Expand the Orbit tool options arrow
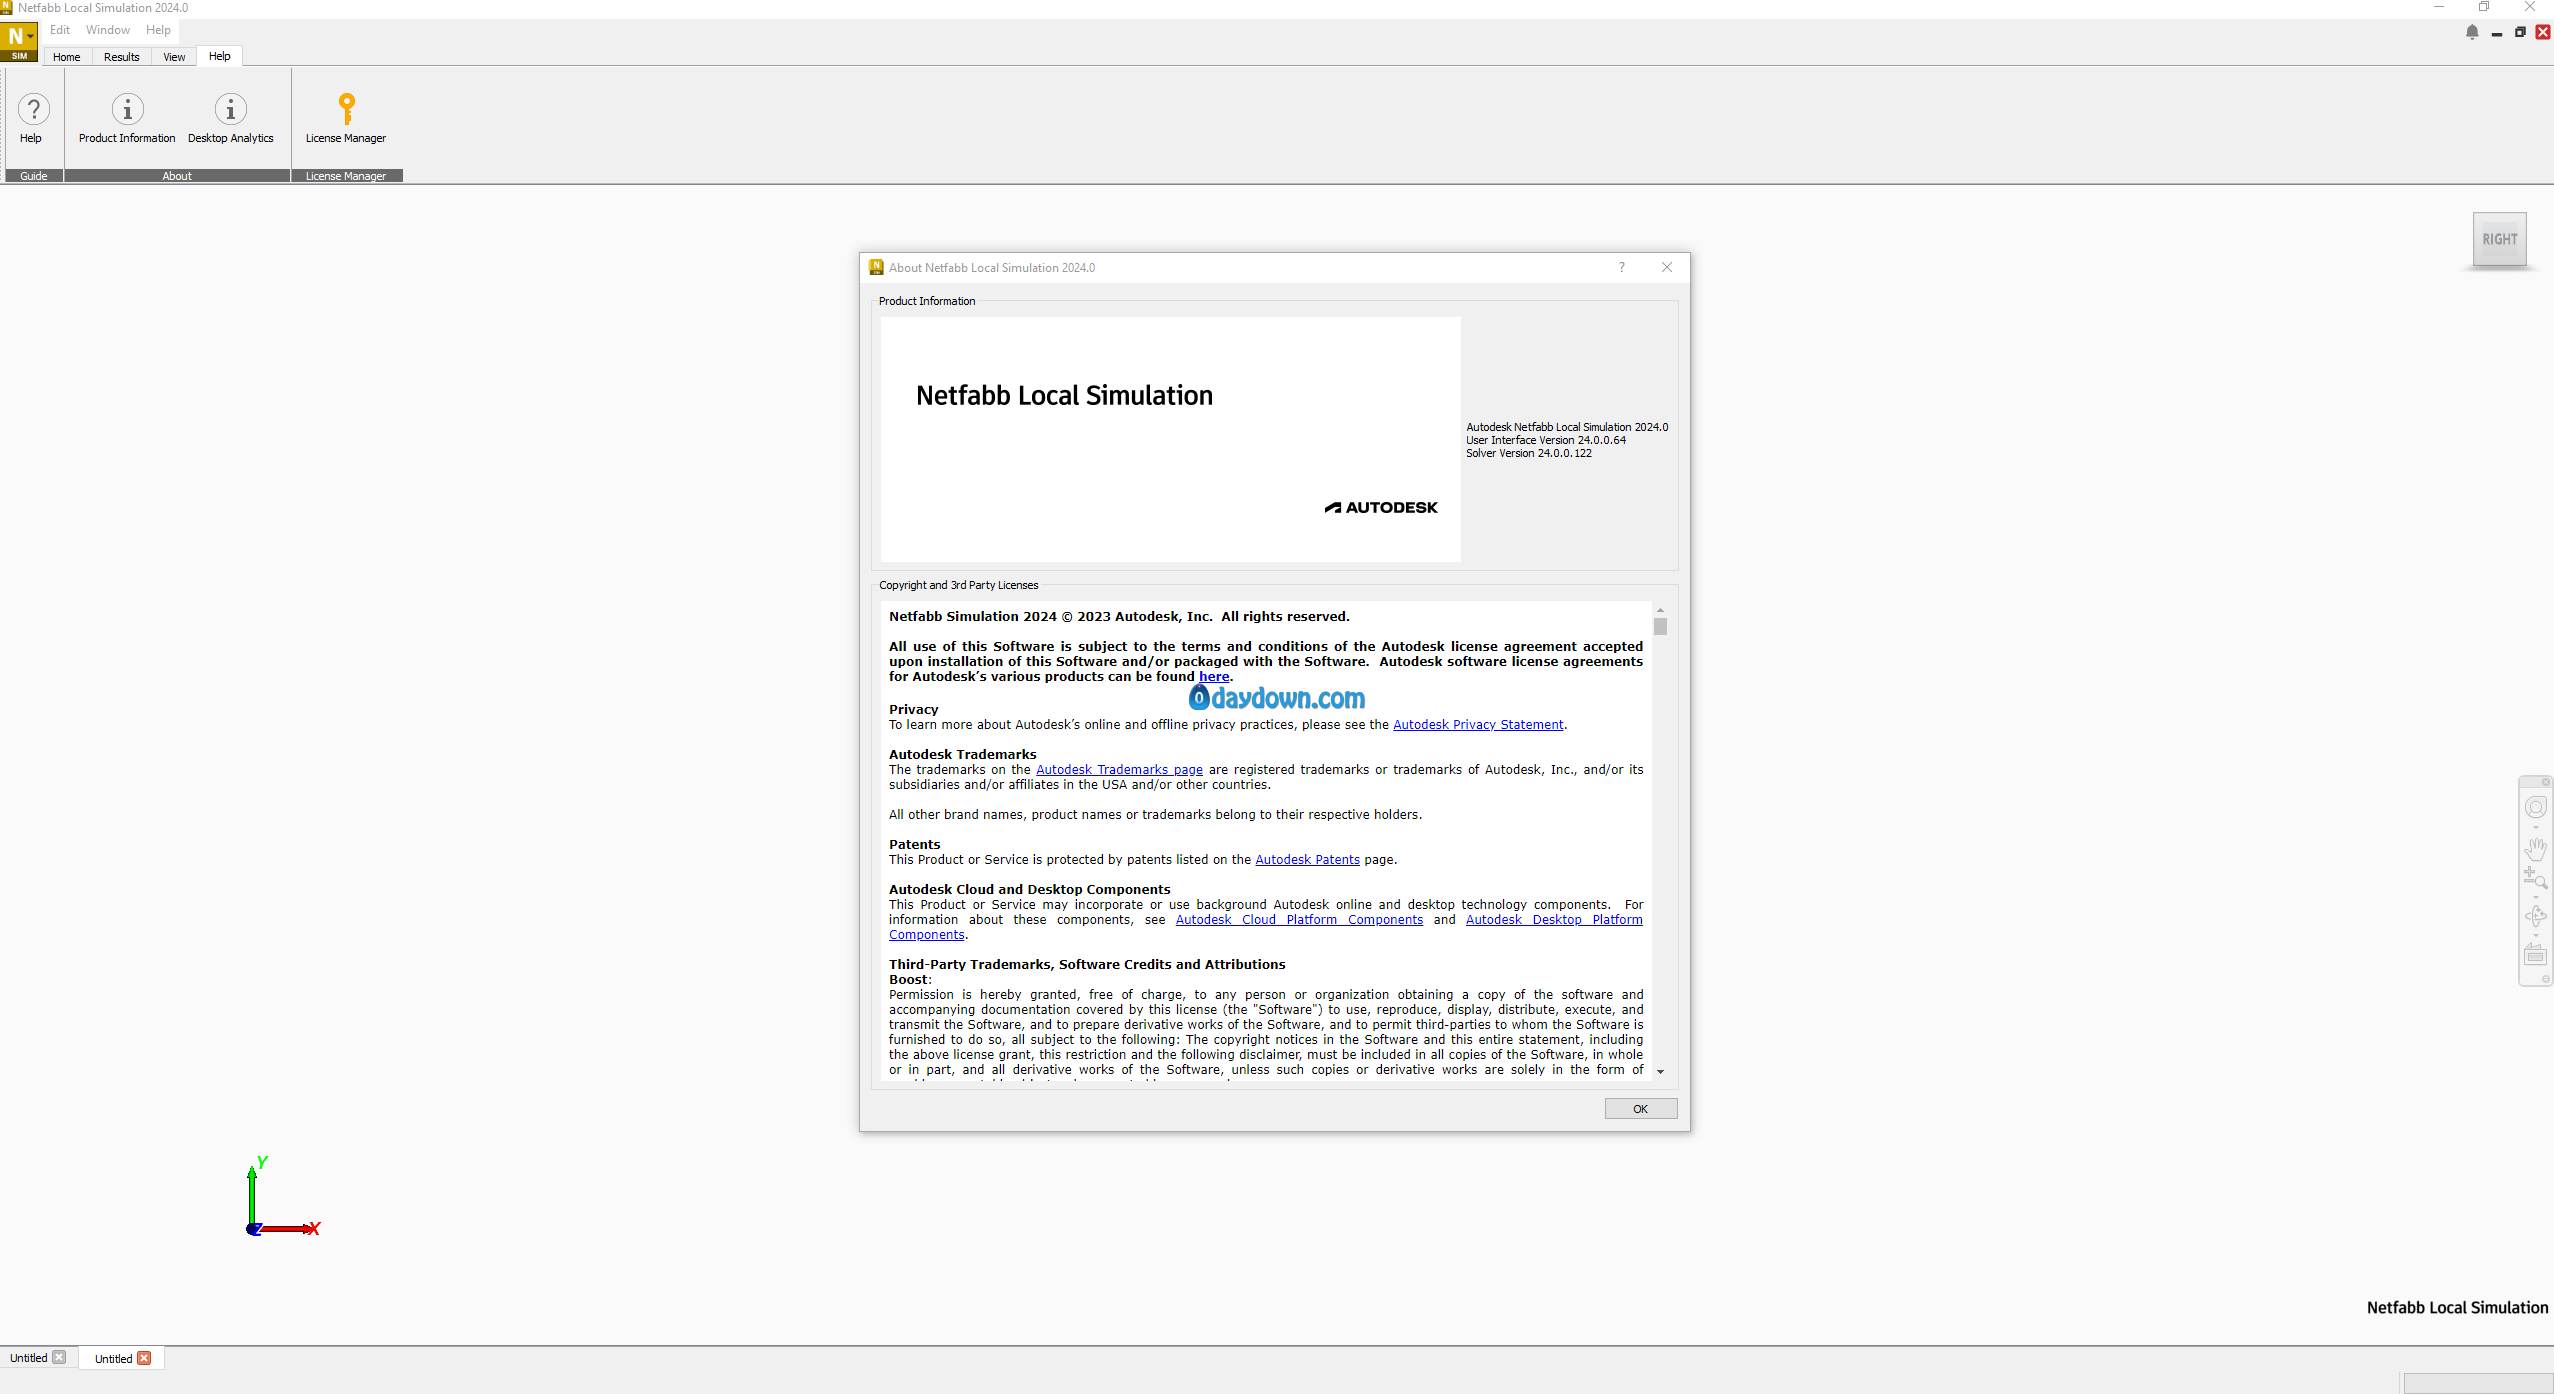The height and width of the screenshot is (1394, 2554). pyautogui.click(x=2535, y=935)
